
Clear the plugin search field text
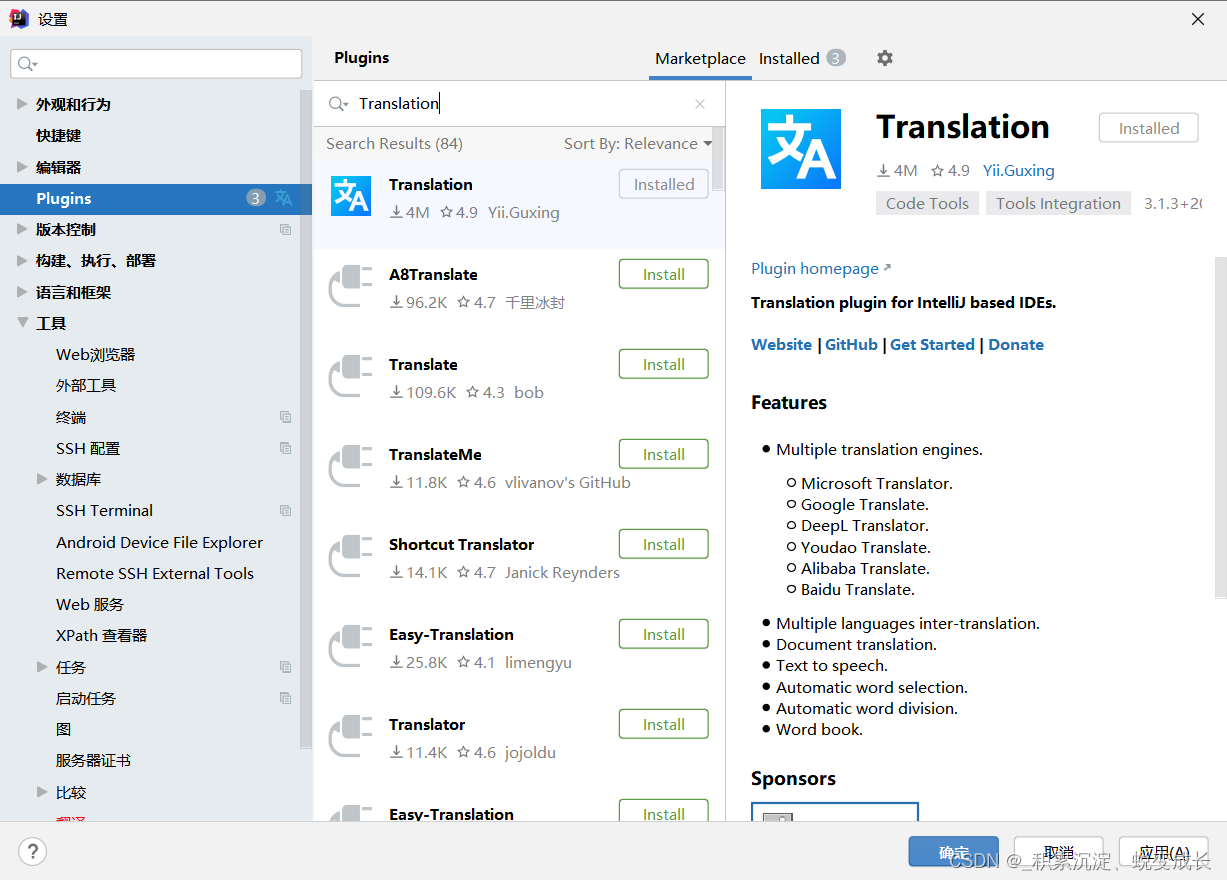tap(700, 104)
